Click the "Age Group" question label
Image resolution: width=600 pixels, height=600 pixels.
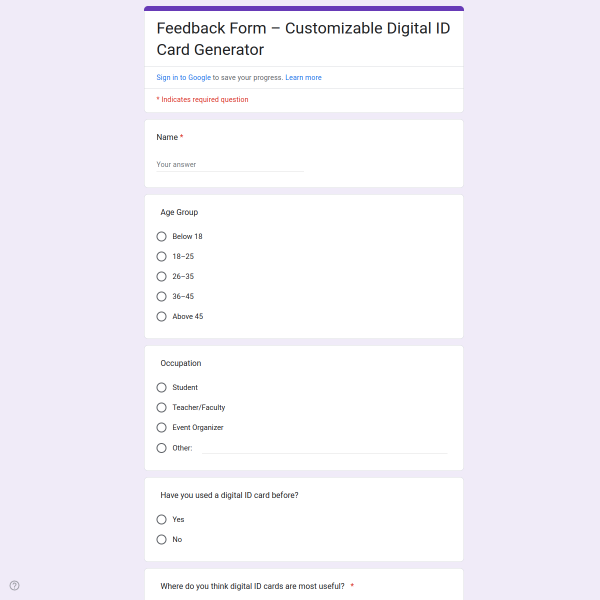coord(179,213)
